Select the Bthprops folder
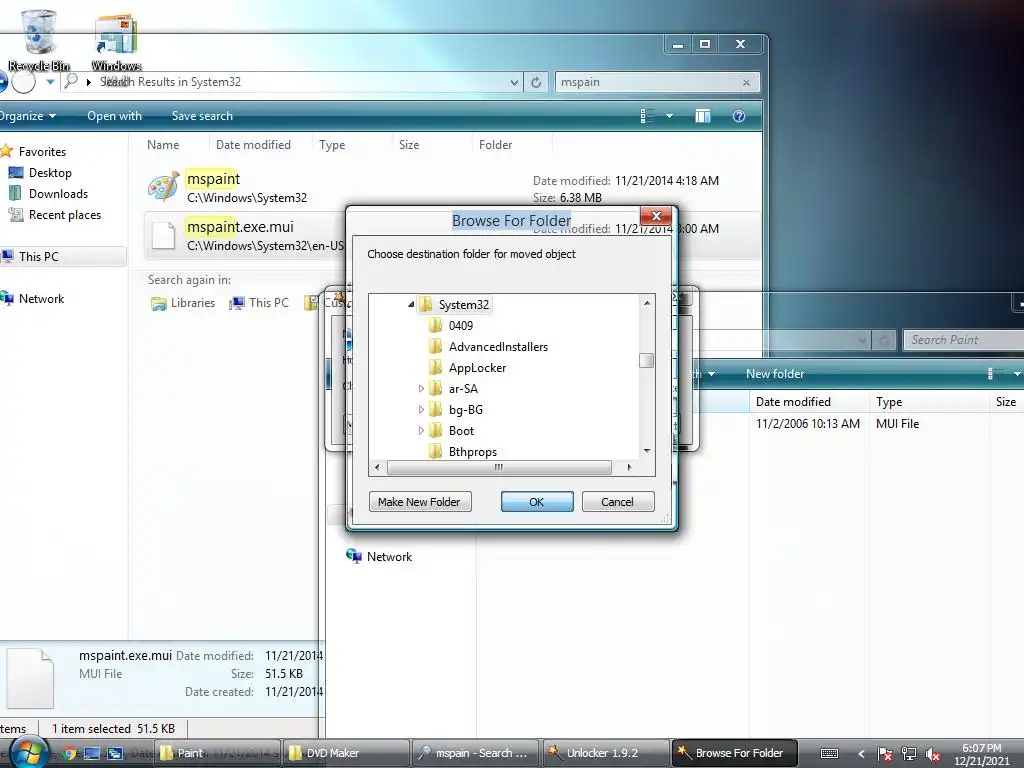The width and height of the screenshot is (1024, 768). [x=473, y=451]
